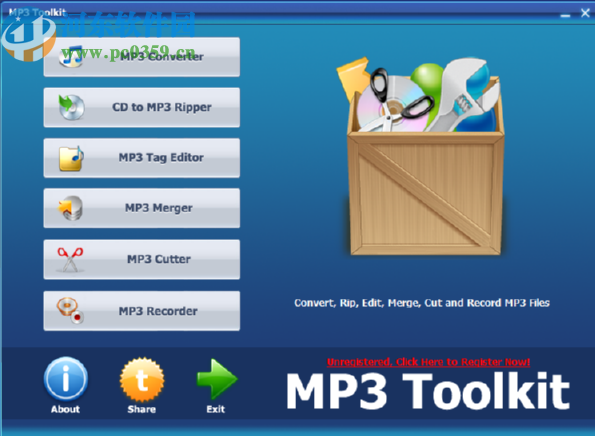This screenshot has width=595, height=436.
Task: Click the large MP3 Toolkit logo text
Action: (x=428, y=391)
